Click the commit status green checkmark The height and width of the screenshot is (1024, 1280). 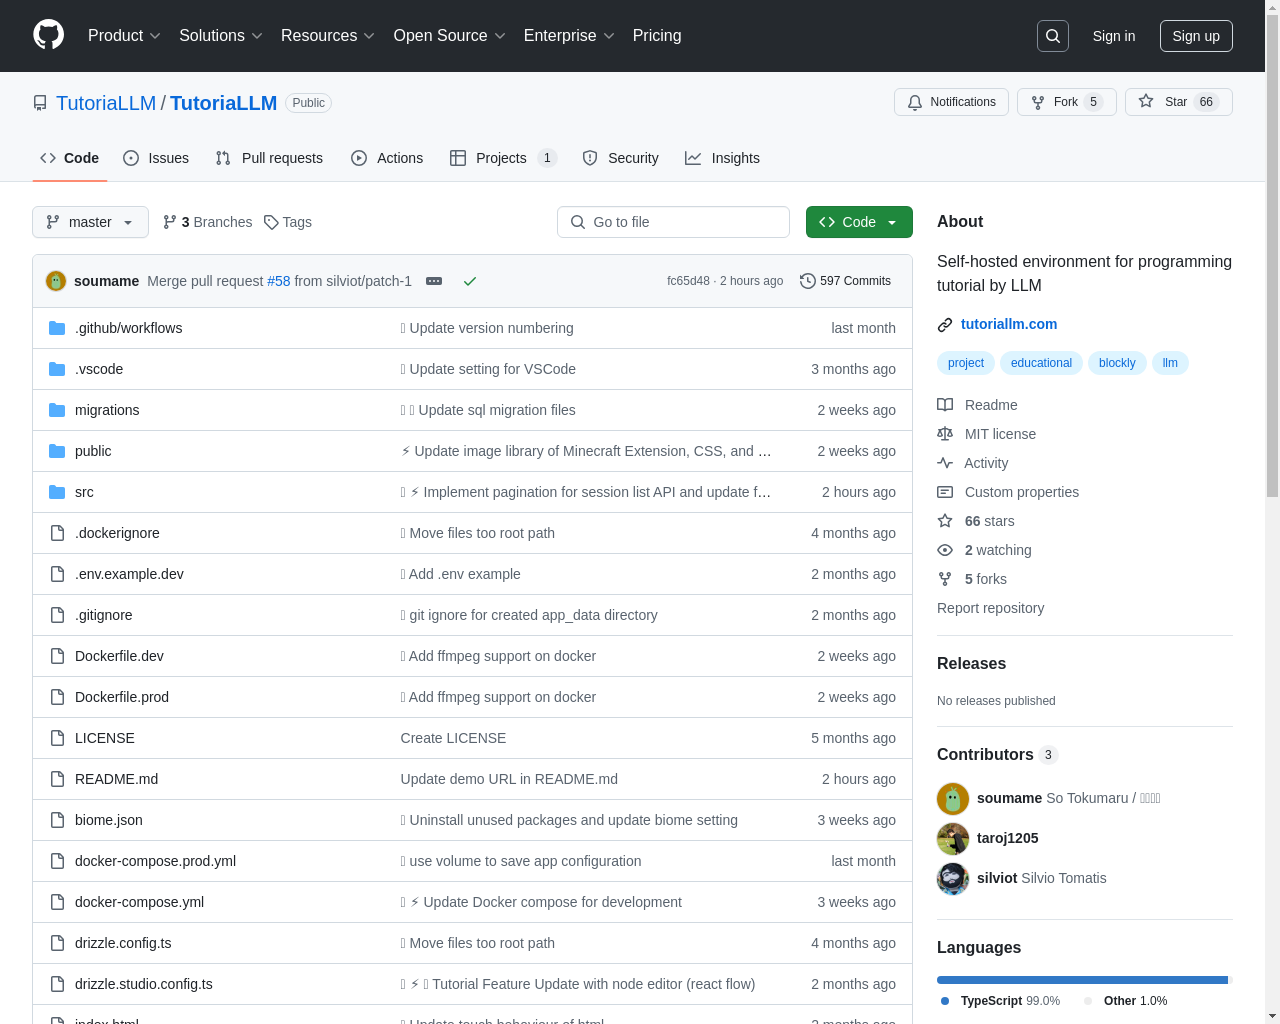(470, 281)
